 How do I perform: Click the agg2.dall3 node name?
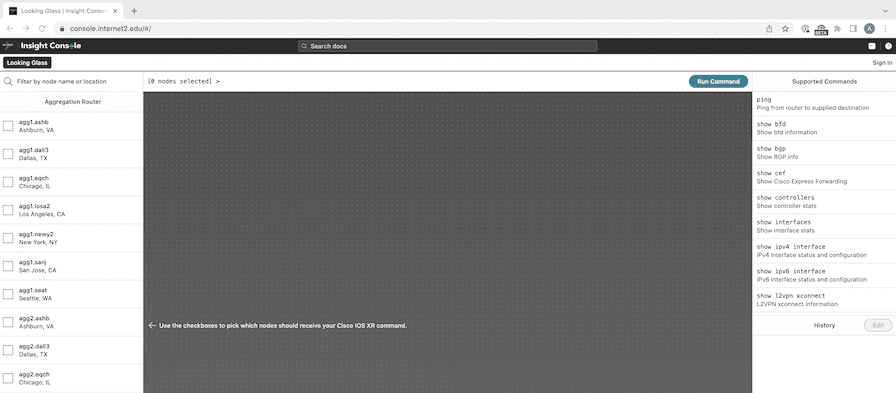point(34,346)
